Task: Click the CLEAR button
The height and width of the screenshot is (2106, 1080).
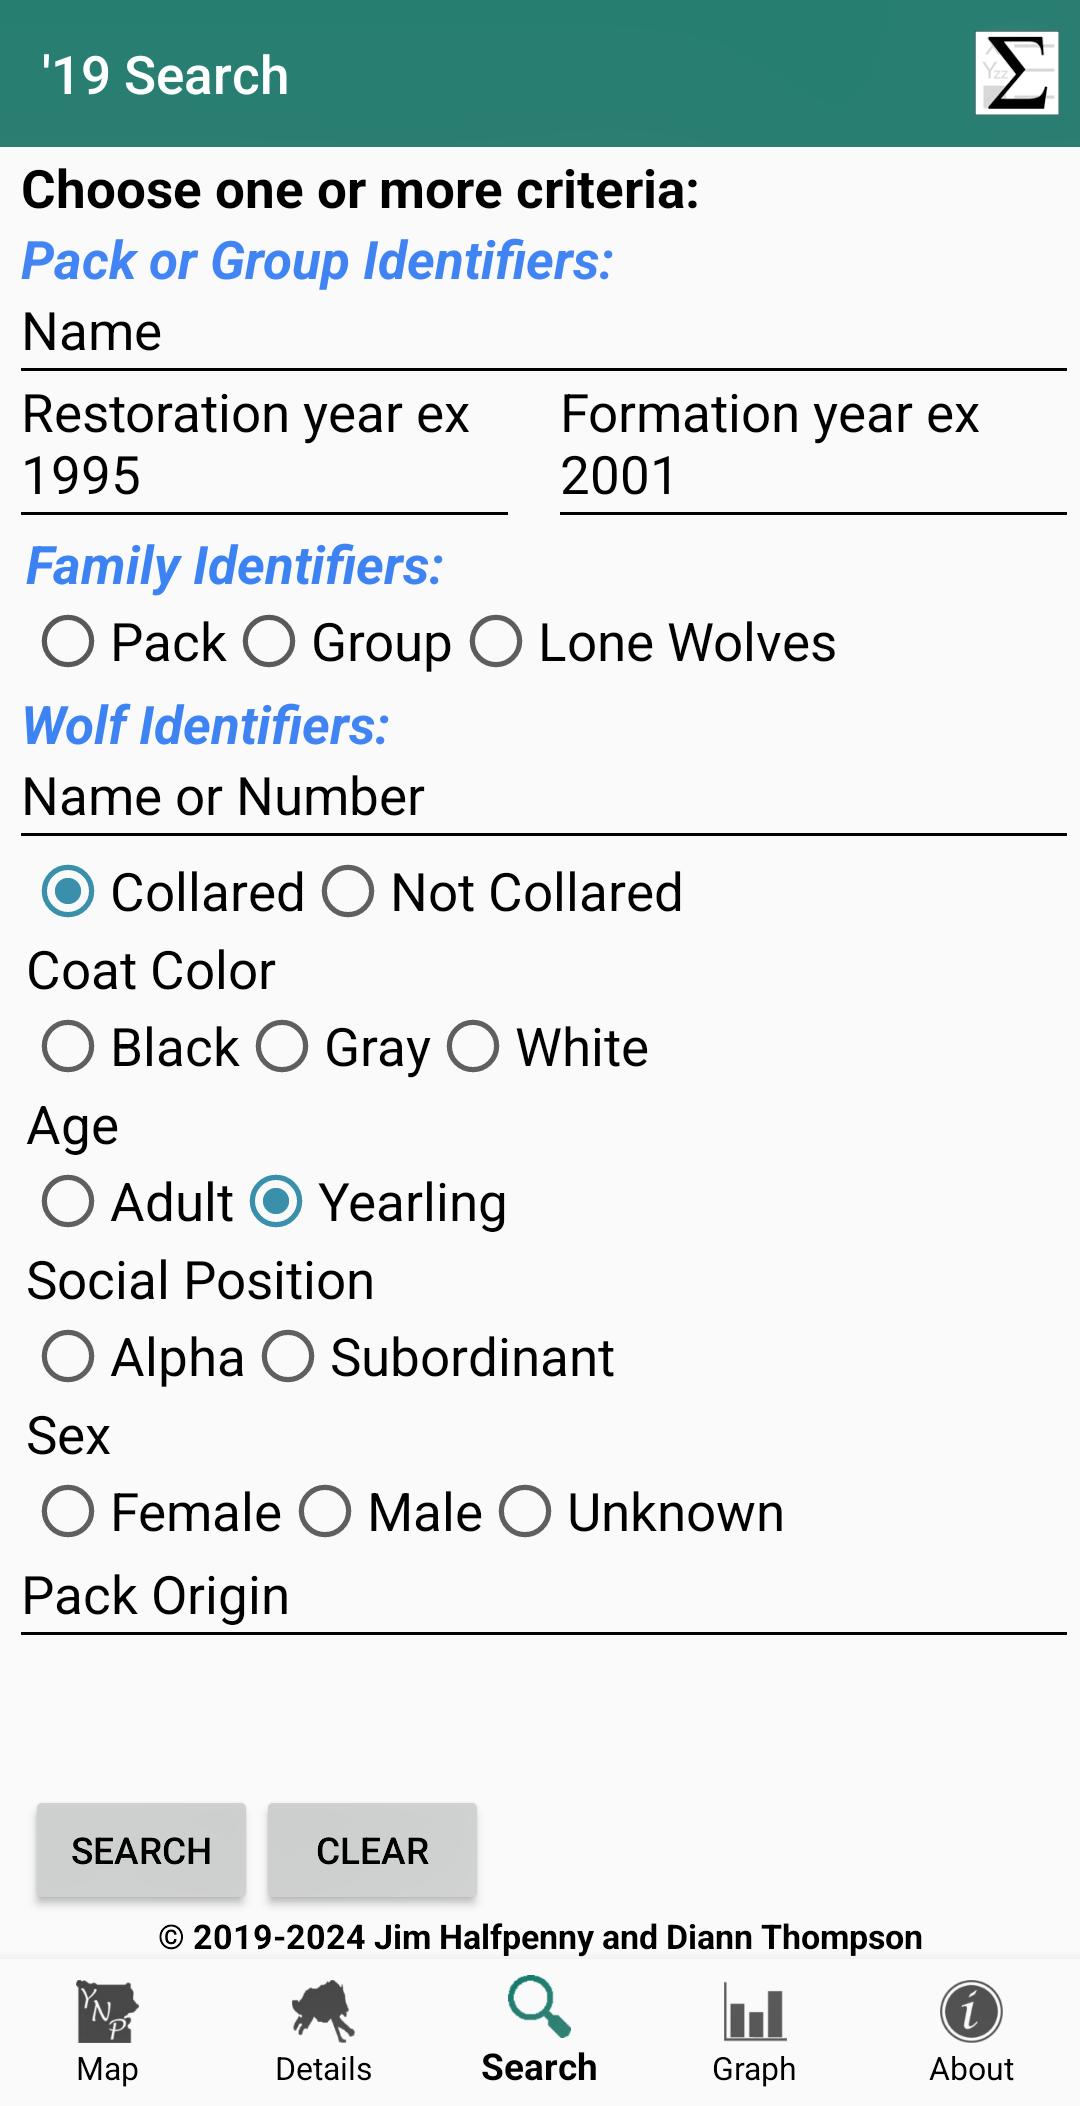Action: pos(372,1850)
